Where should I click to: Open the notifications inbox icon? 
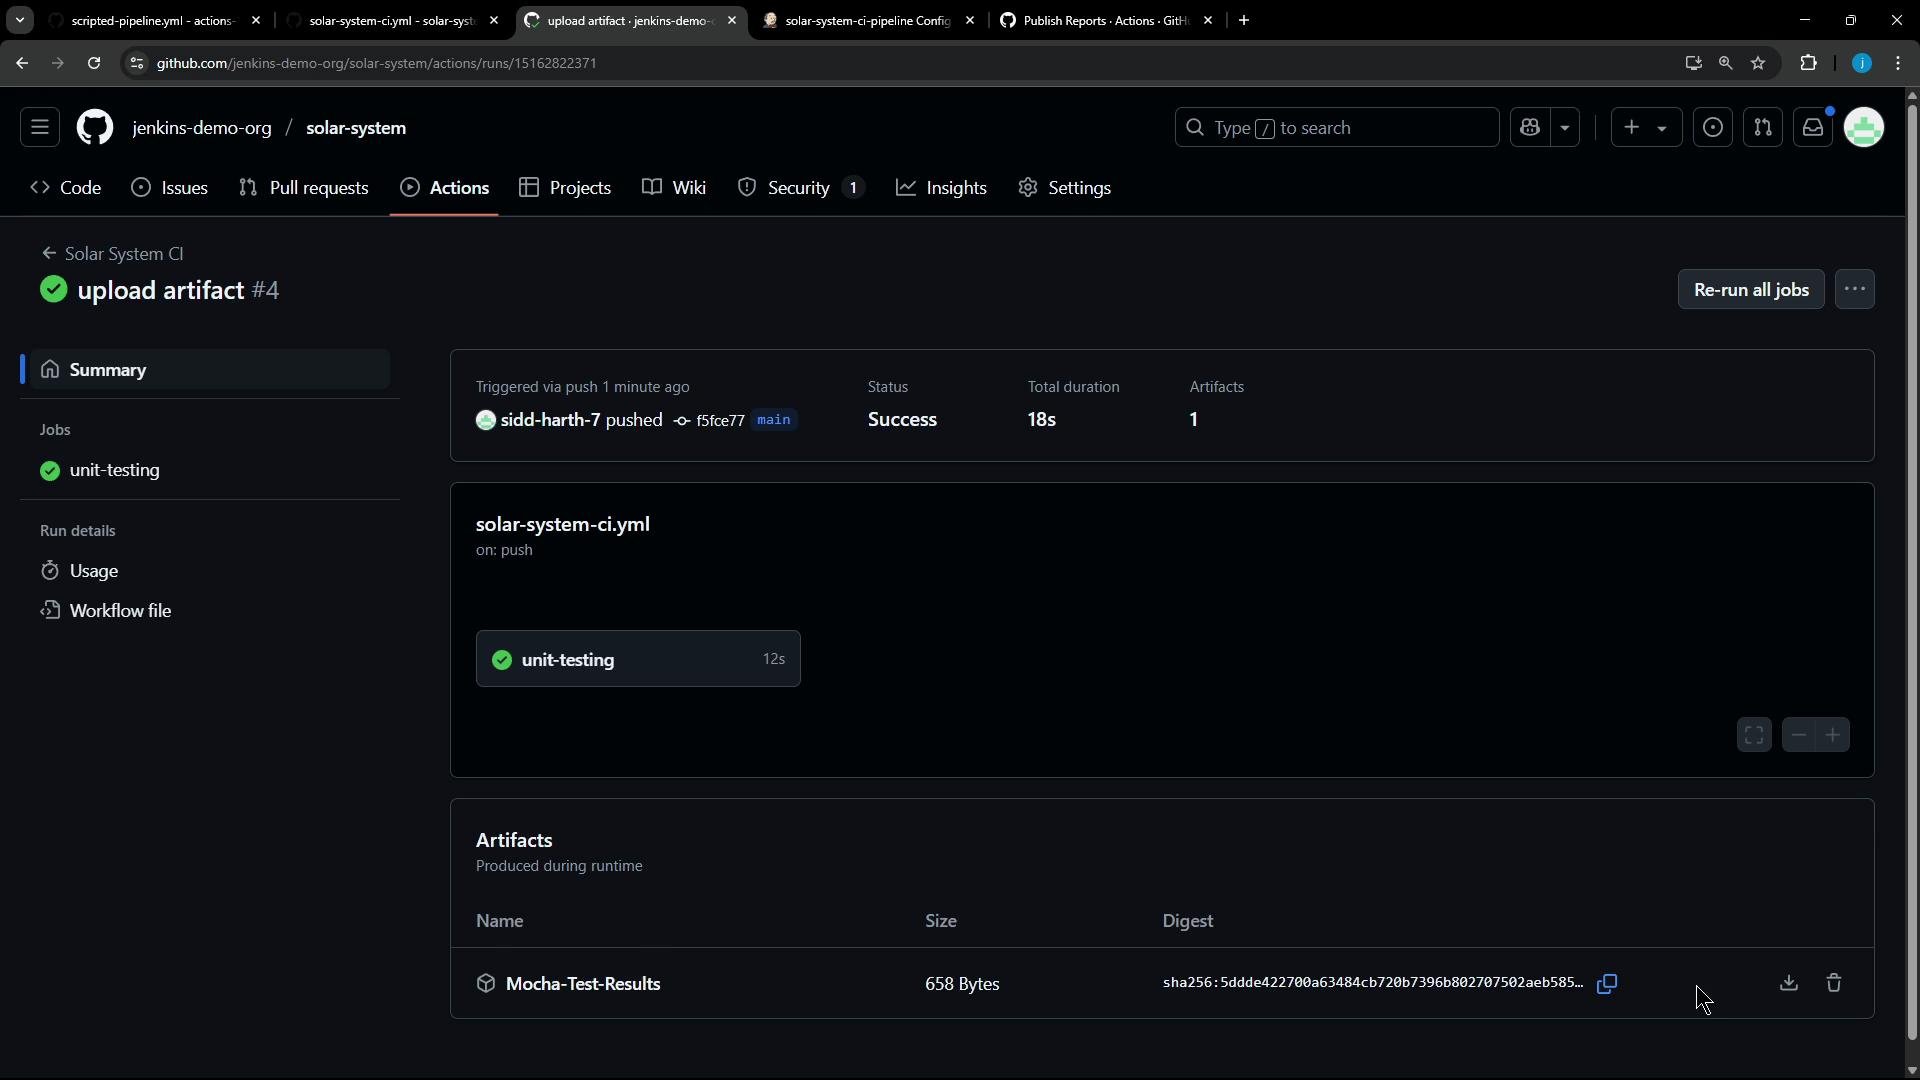[x=1813, y=128]
